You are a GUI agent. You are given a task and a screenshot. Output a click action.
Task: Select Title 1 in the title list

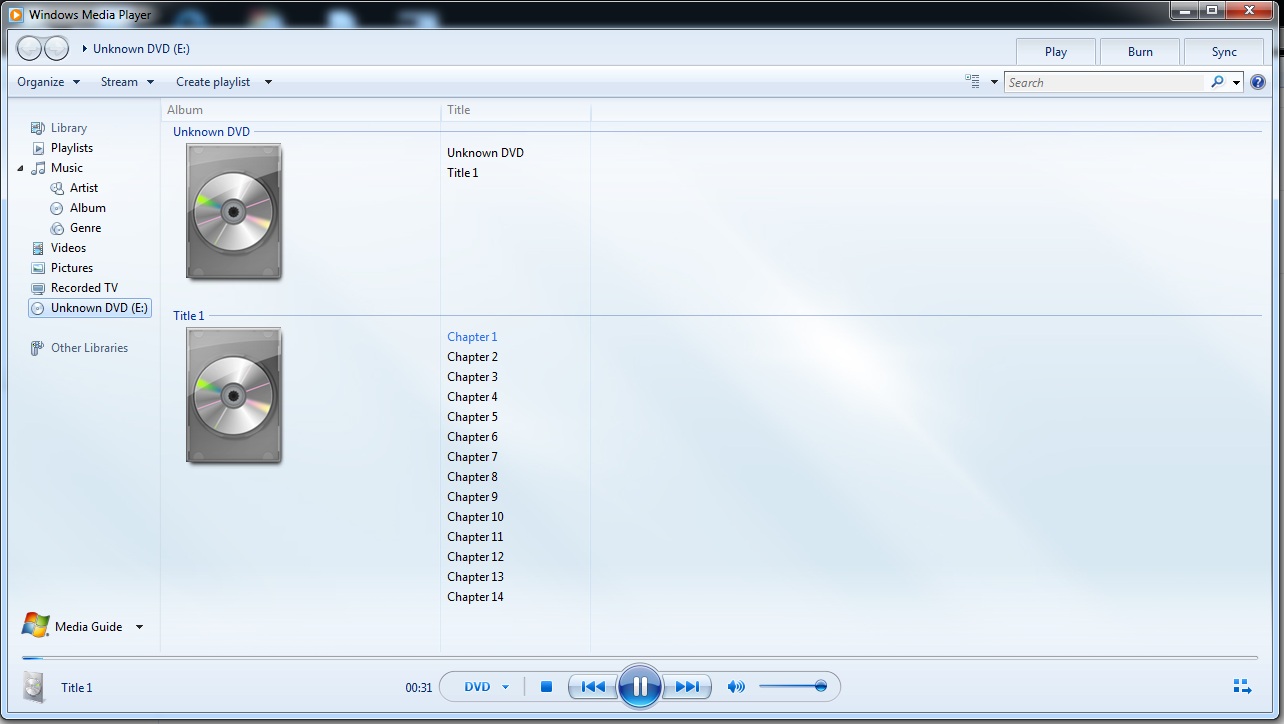point(463,173)
